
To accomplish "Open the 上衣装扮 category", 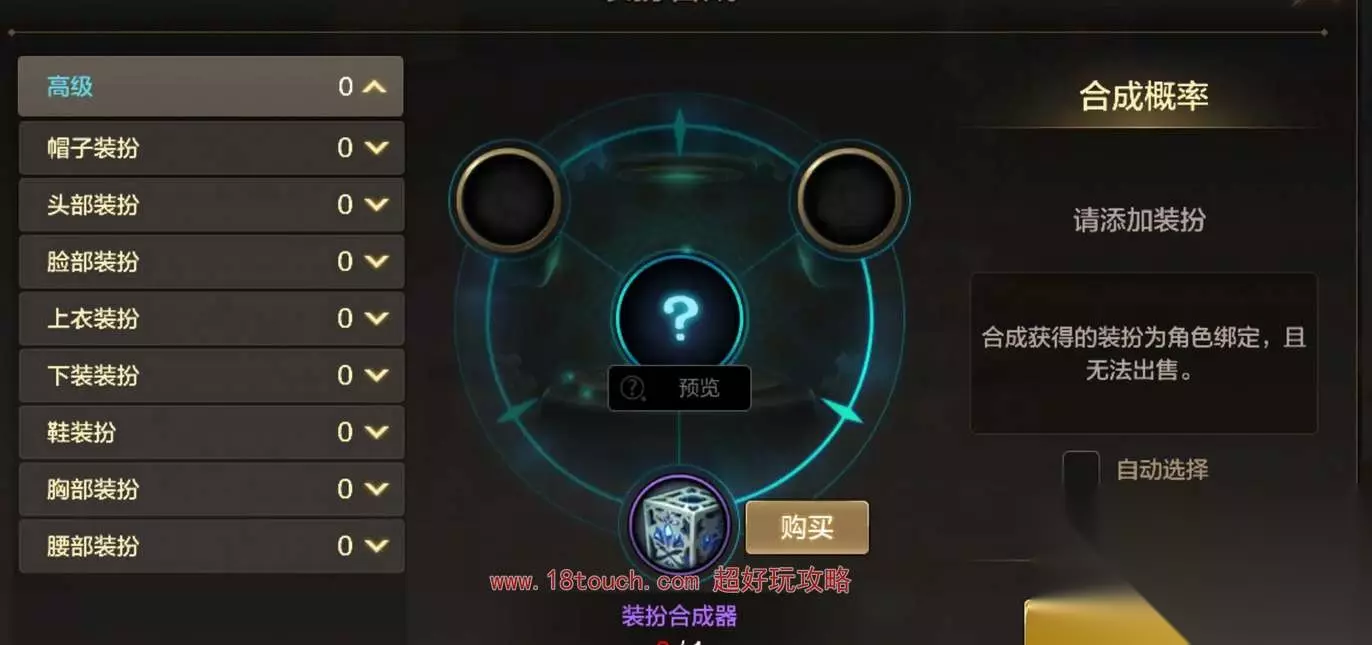I will 211,319.
